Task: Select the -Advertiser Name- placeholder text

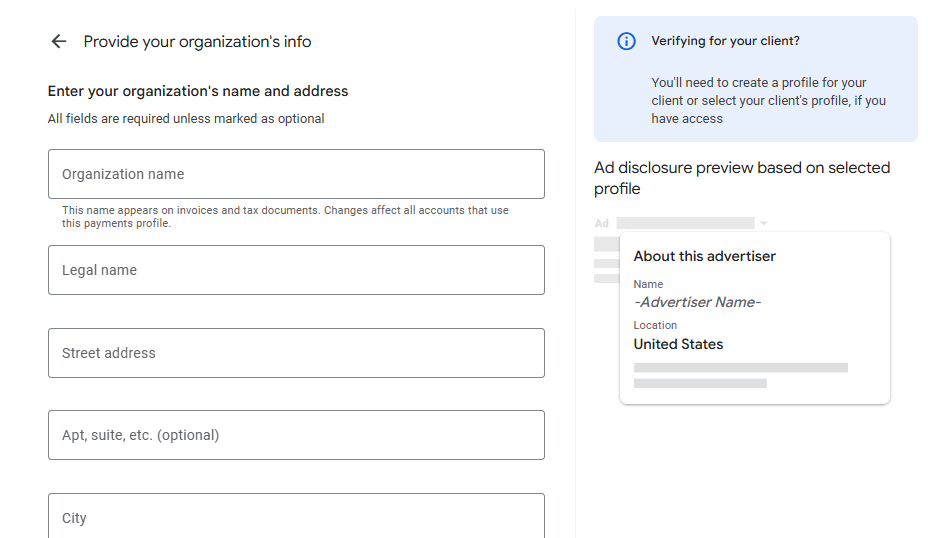Action: point(697,302)
